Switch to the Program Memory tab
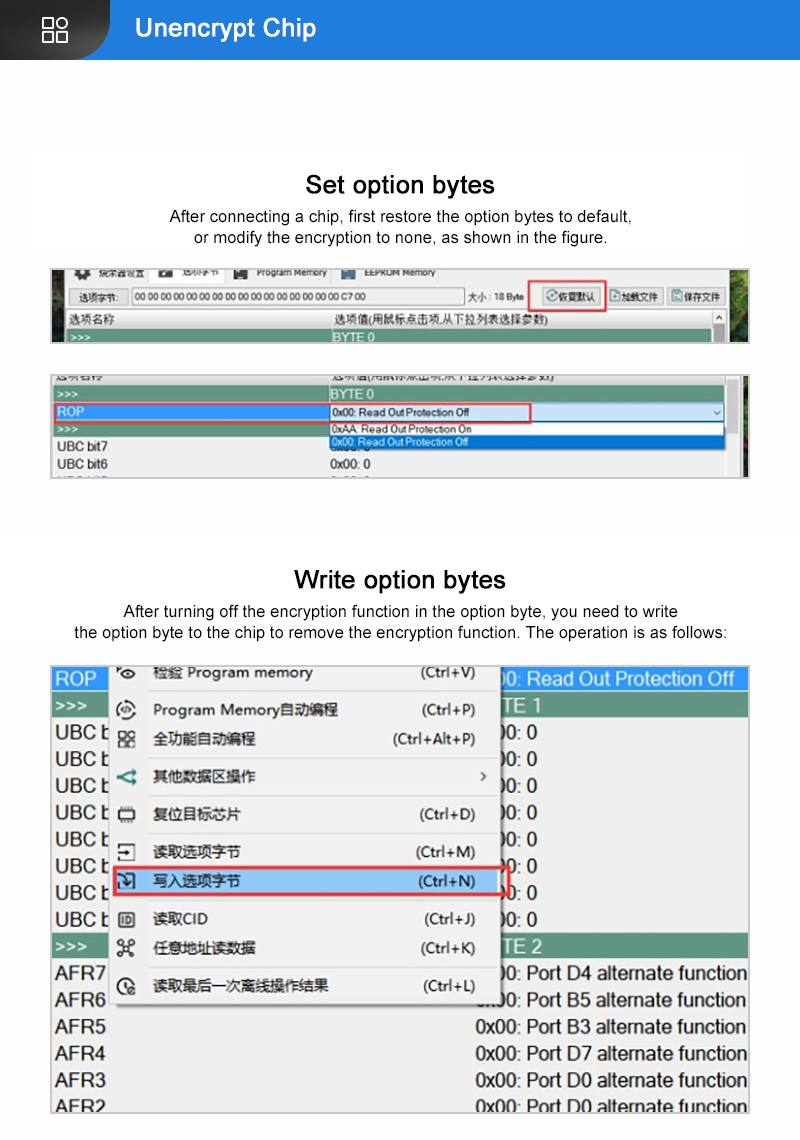Viewport: 800px width, 1140px height. click(x=290, y=272)
